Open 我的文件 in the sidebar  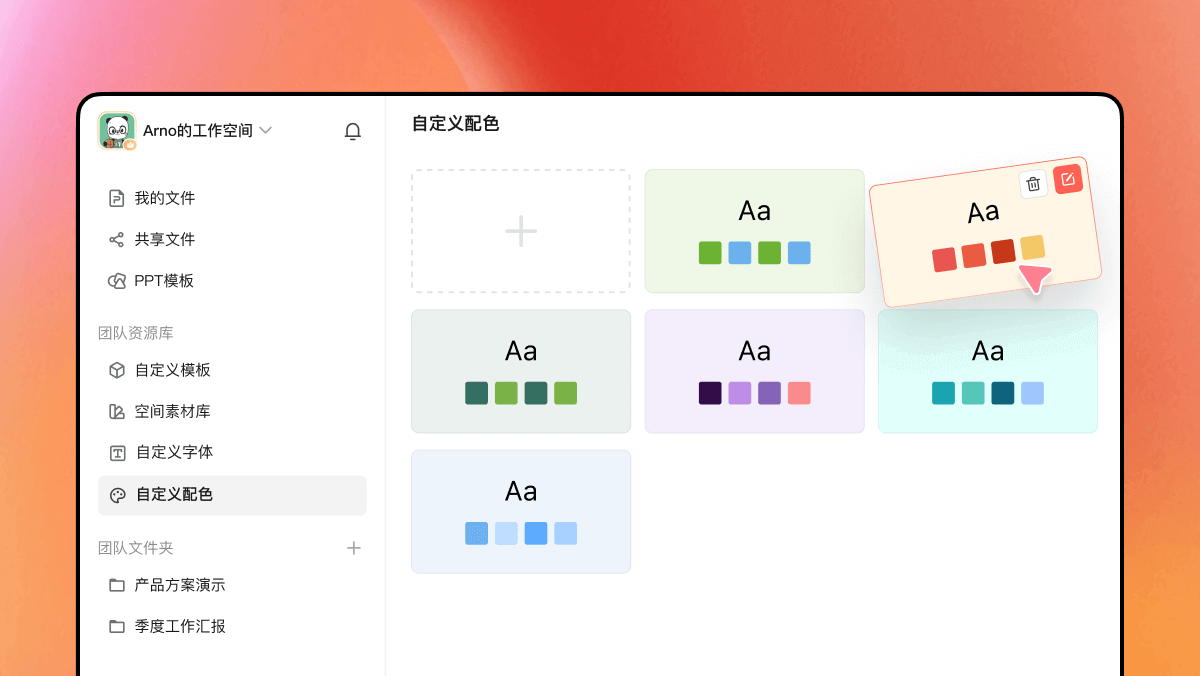pyautogui.click(x=164, y=198)
